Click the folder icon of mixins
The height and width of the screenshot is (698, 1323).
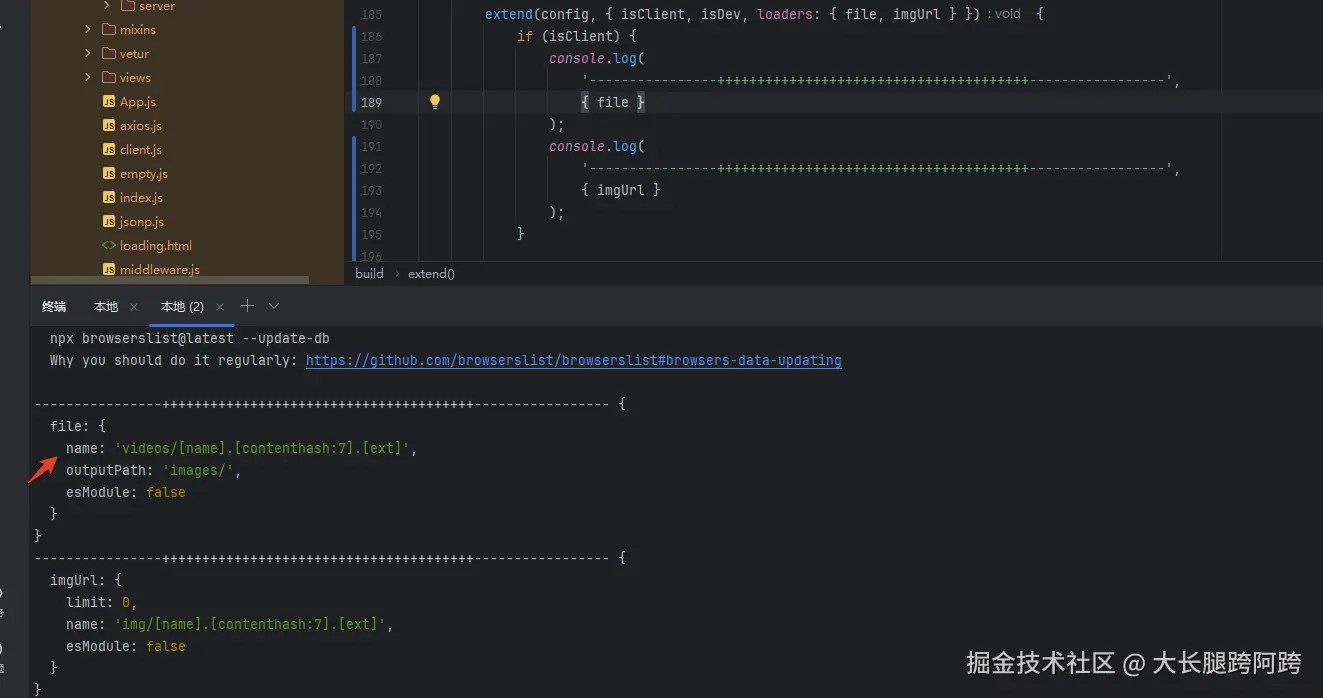coord(109,30)
